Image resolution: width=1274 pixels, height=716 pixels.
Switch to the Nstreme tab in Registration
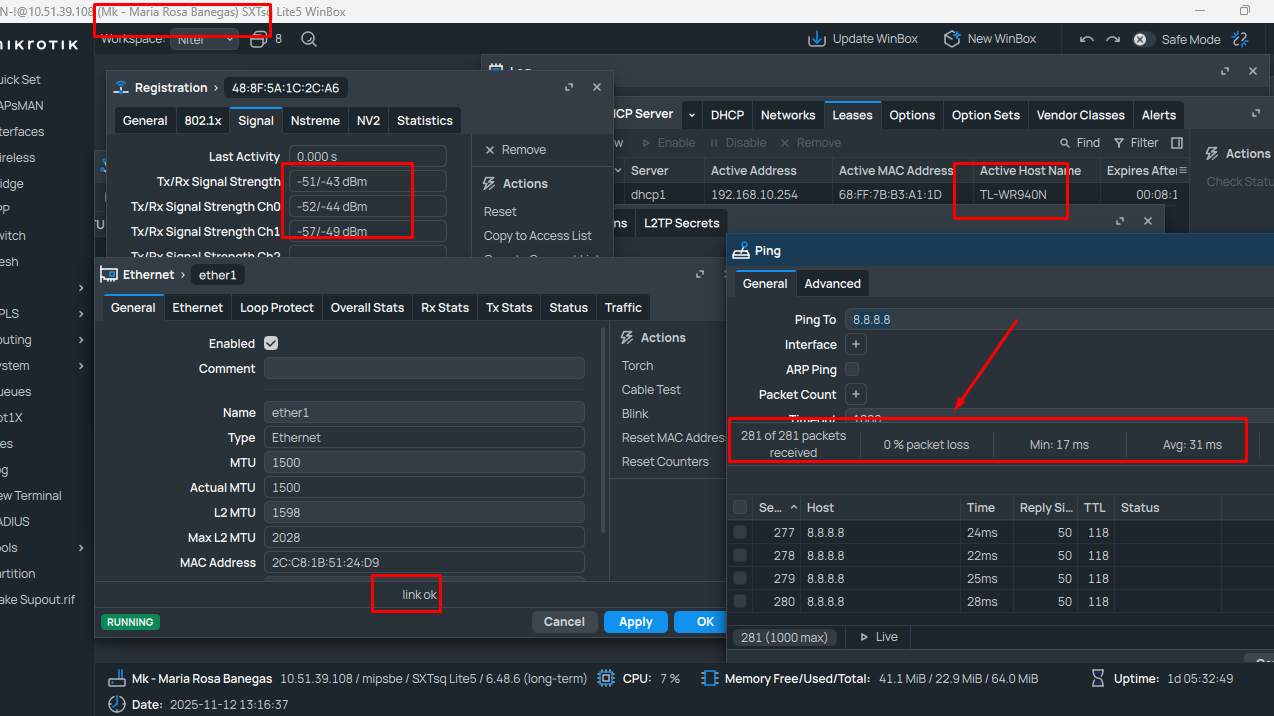(315, 120)
